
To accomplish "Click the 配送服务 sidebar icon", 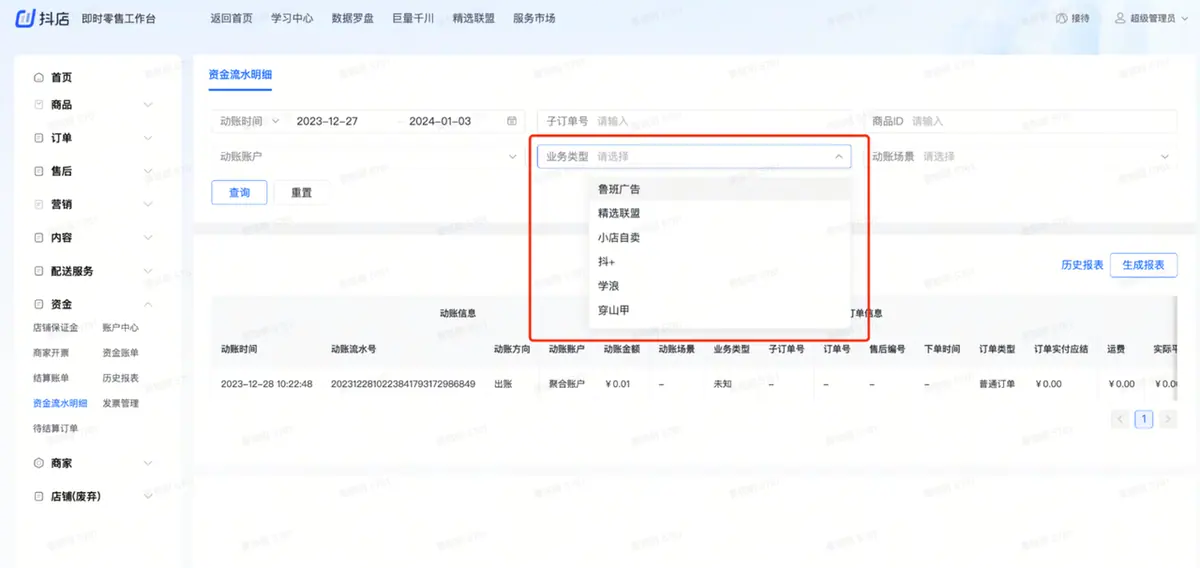I will coord(39,271).
